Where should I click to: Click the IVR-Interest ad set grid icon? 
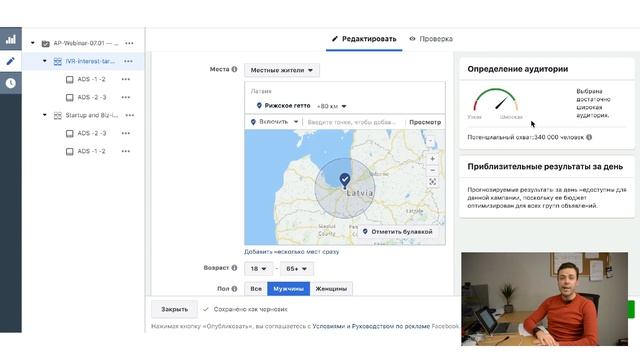point(58,61)
